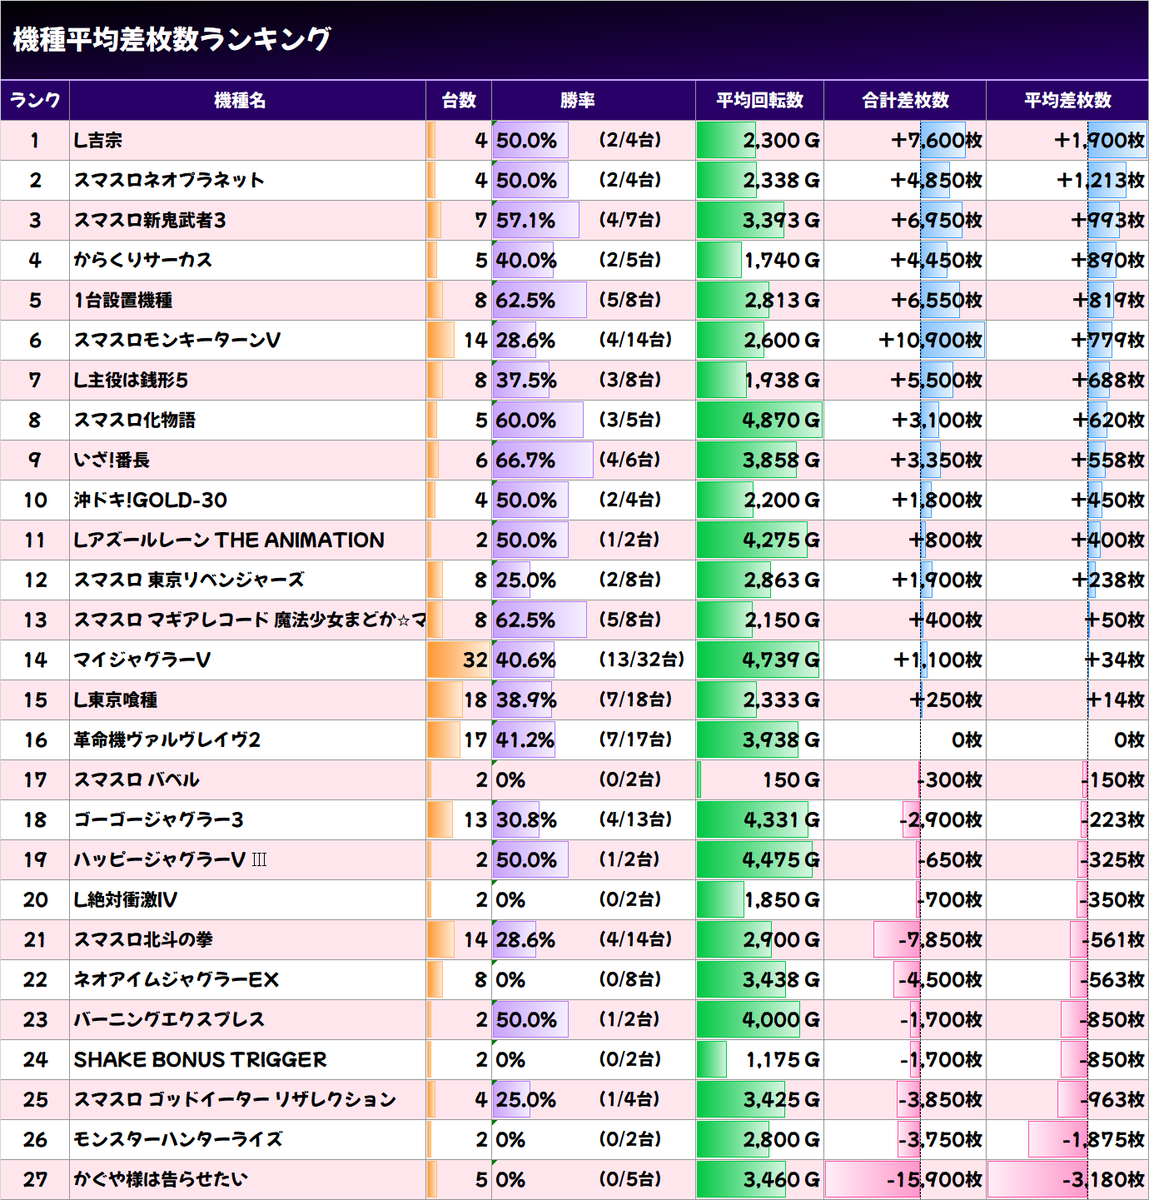Select machine name からくりサーカス
The width and height of the screenshot is (1149, 1200).
[143, 260]
